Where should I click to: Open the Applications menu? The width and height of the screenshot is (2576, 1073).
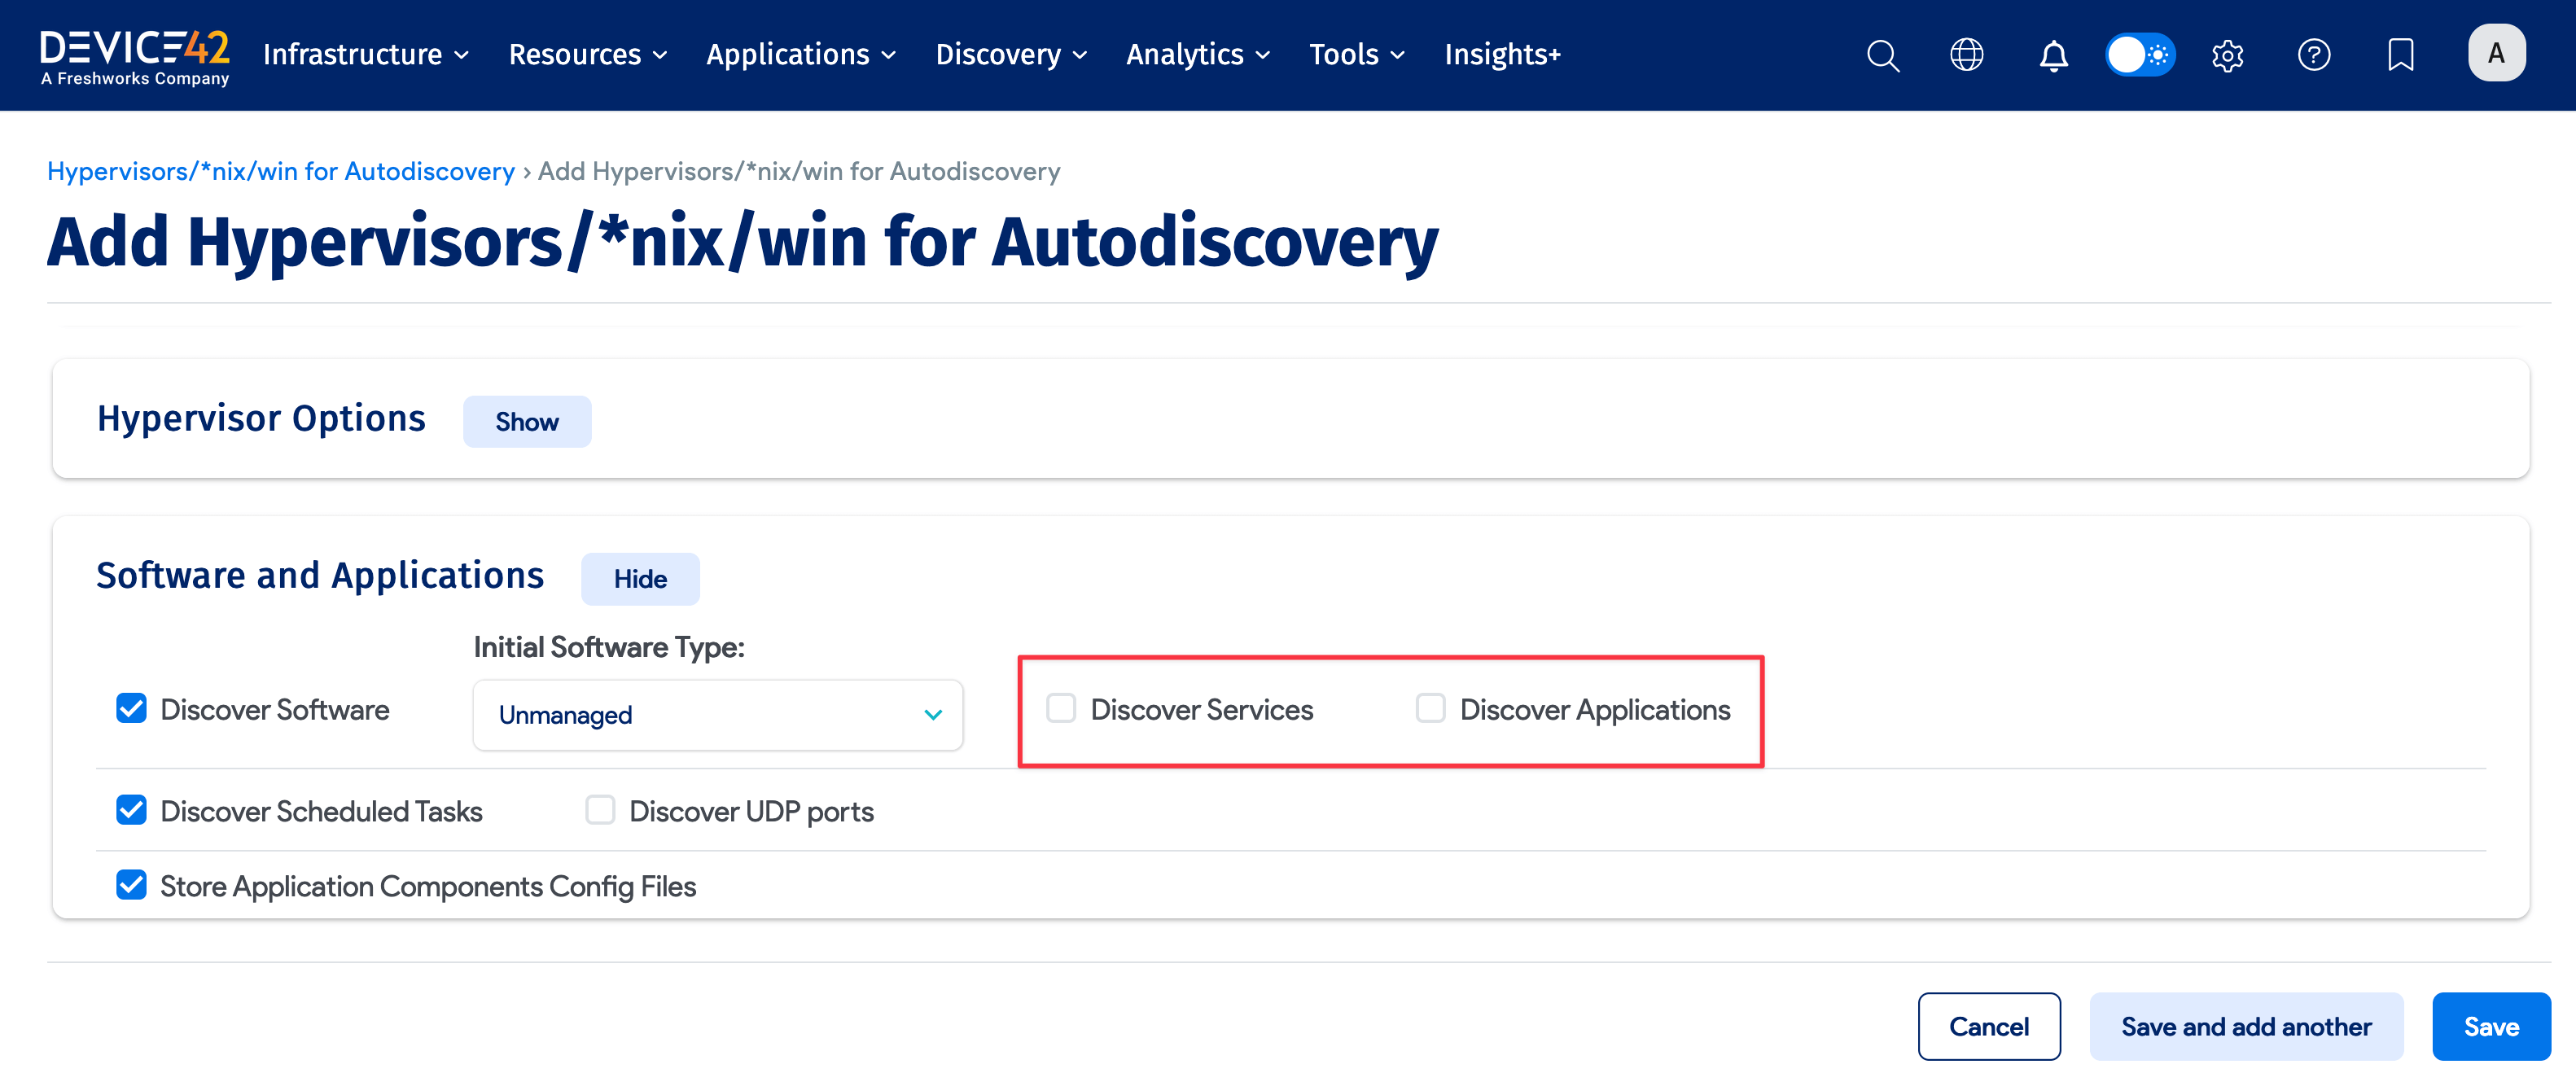pyautogui.click(x=787, y=55)
